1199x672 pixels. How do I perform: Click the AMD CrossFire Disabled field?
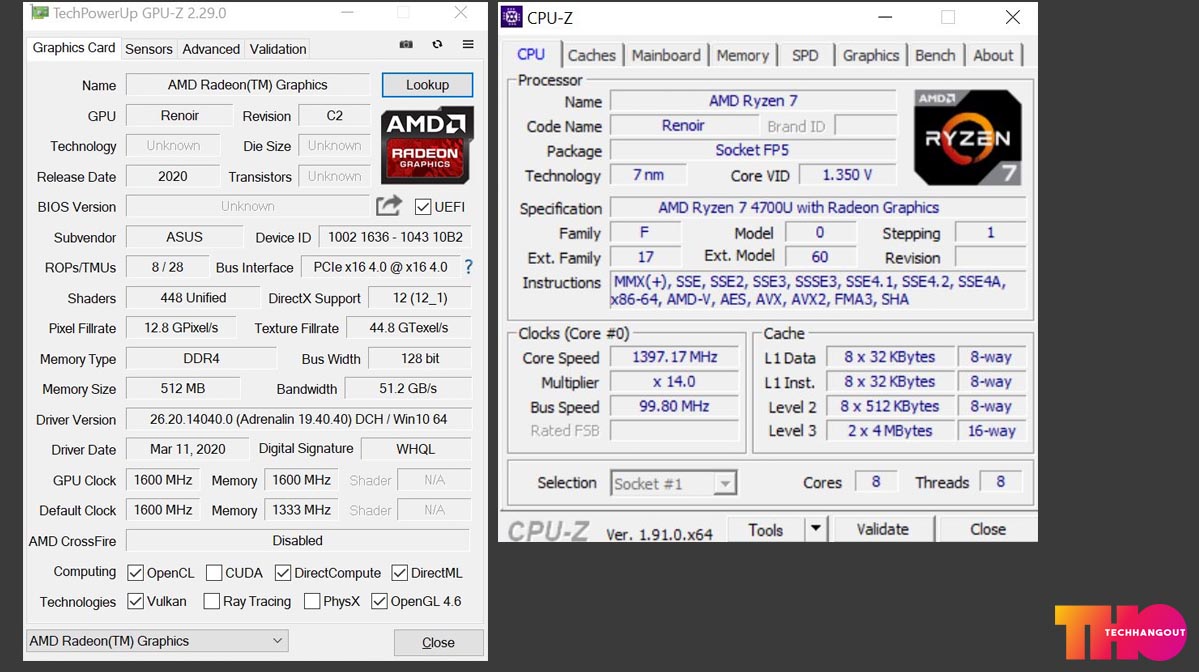click(297, 541)
